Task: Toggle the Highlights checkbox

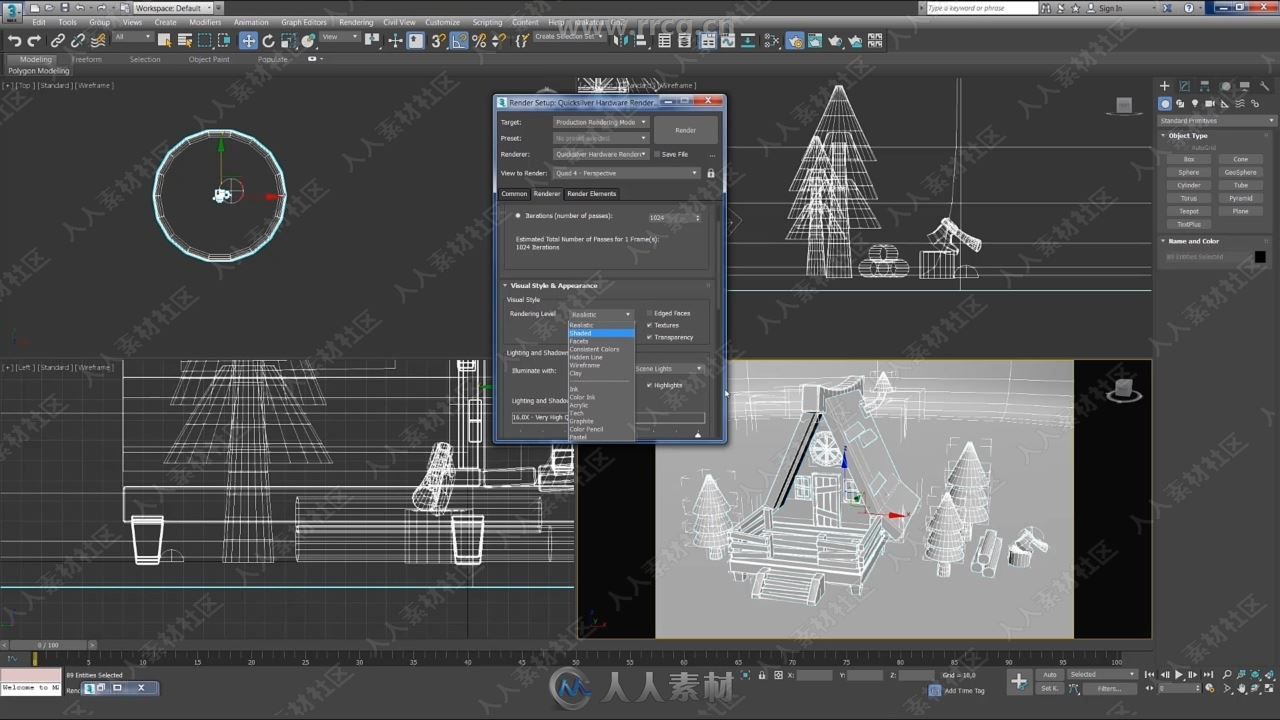Action: point(650,385)
